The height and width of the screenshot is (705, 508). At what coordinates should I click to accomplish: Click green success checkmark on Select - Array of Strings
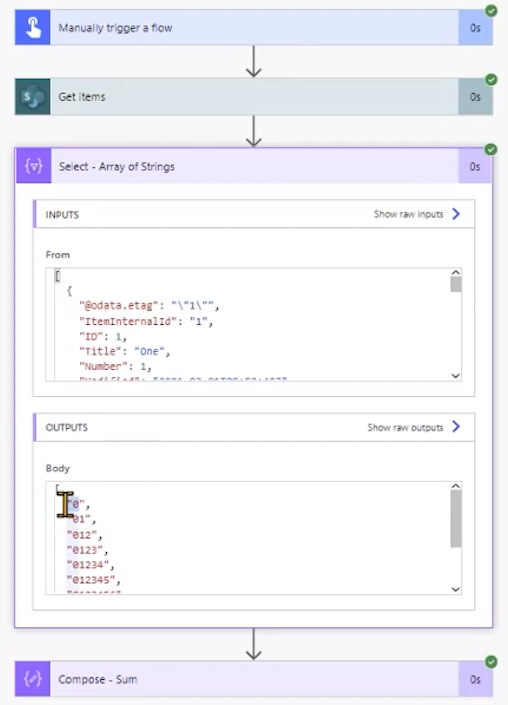click(491, 149)
